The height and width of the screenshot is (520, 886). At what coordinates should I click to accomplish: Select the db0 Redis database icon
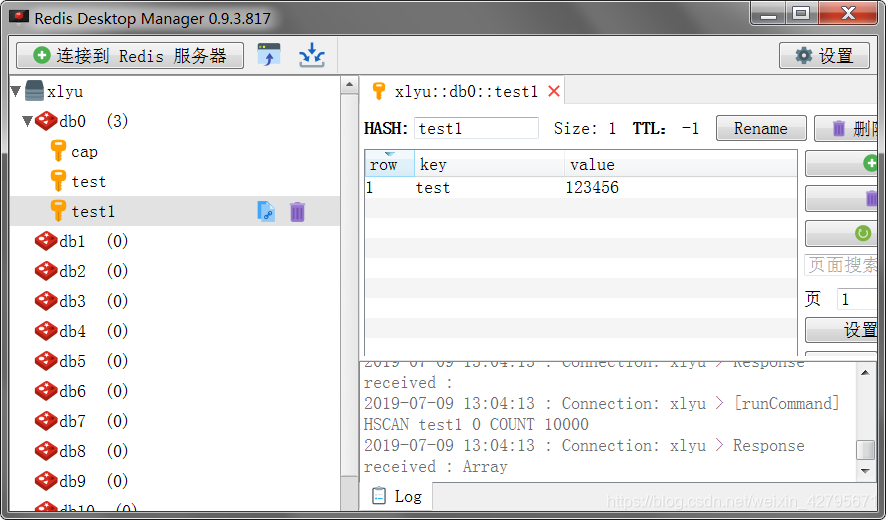[x=46, y=121]
